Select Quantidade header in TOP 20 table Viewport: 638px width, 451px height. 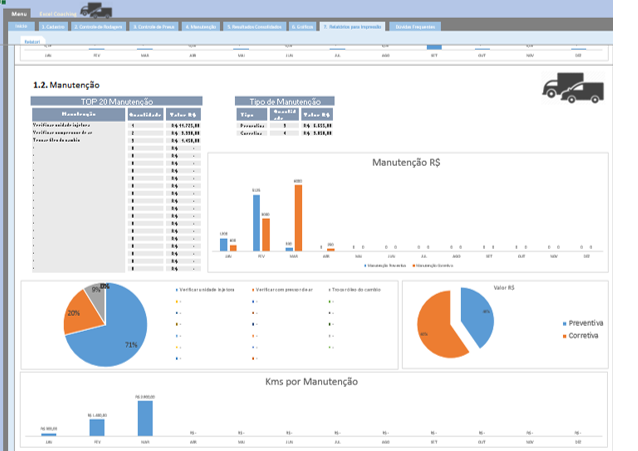click(146, 114)
